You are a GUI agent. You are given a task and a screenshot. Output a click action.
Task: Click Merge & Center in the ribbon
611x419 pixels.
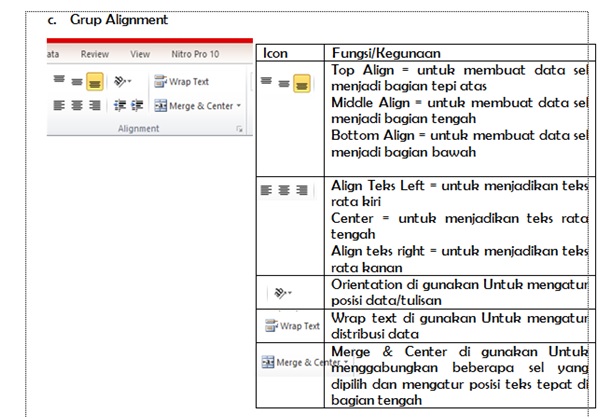click(x=194, y=106)
